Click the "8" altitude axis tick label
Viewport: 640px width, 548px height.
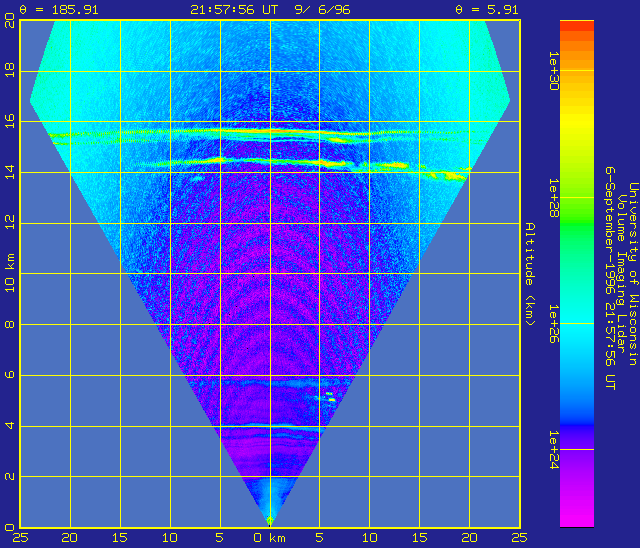pyautogui.click(x=10, y=324)
